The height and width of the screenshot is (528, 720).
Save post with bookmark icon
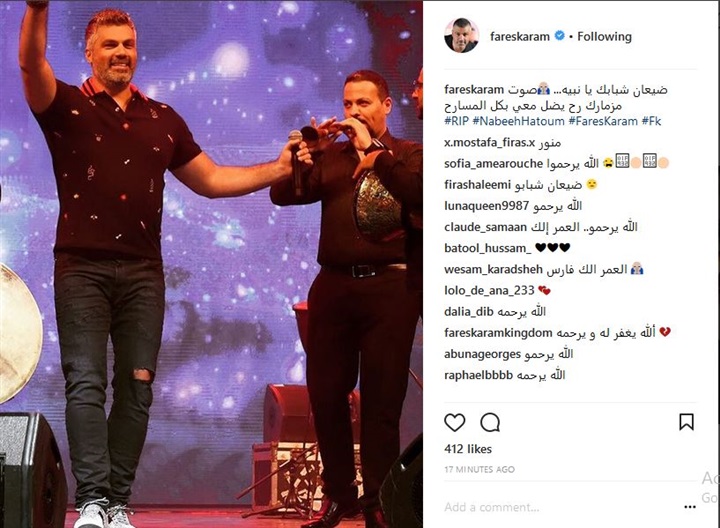686,422
